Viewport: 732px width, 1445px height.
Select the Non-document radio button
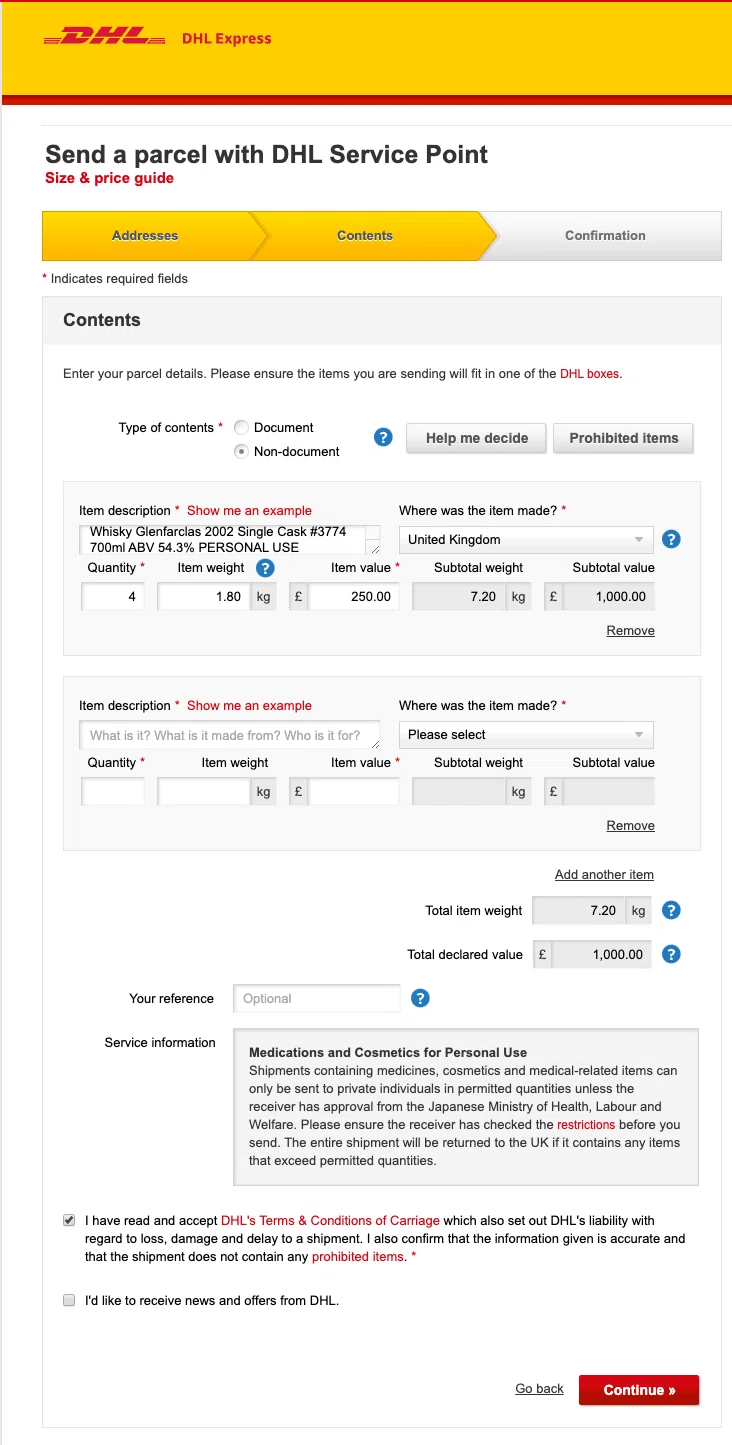[x=241, y=451]
